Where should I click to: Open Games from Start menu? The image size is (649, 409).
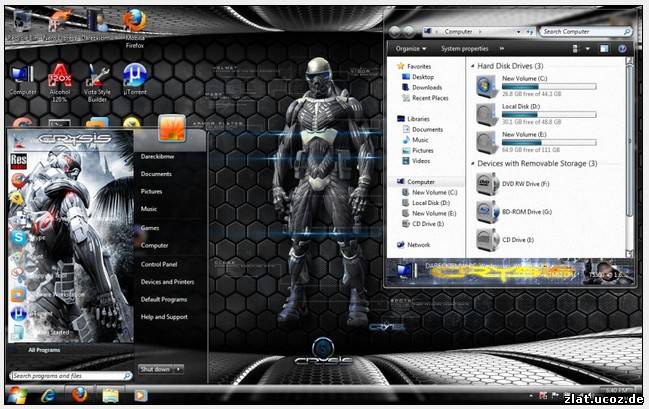point(150,228)
